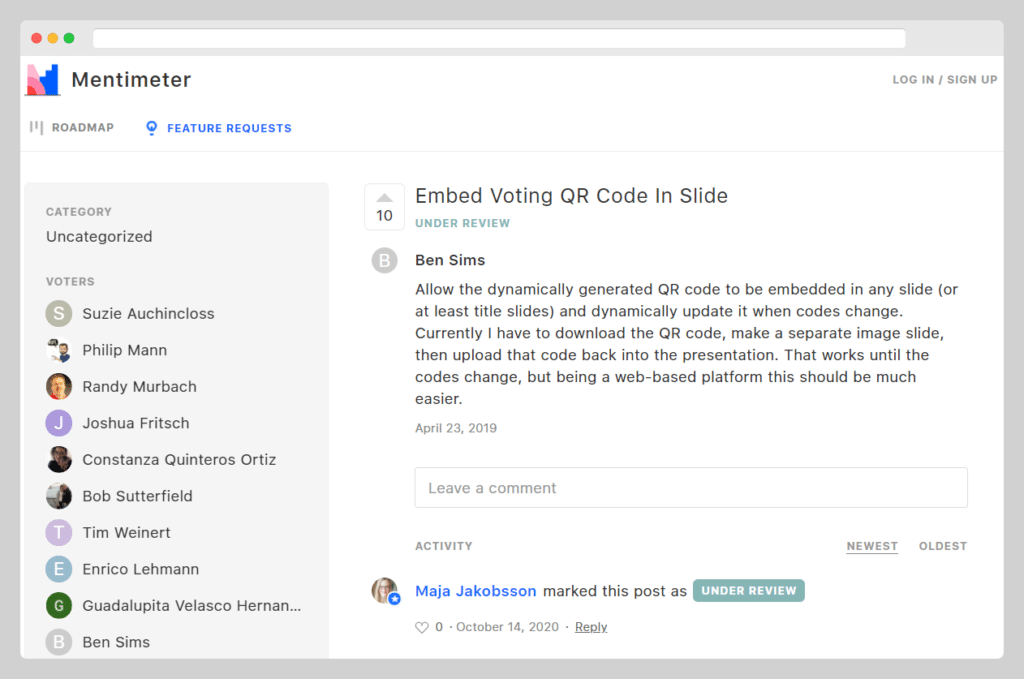The width and height of the screenshot is (1024, 679).
Task: Click Philip Mann's voter photo
Action: tap(59, 350)
